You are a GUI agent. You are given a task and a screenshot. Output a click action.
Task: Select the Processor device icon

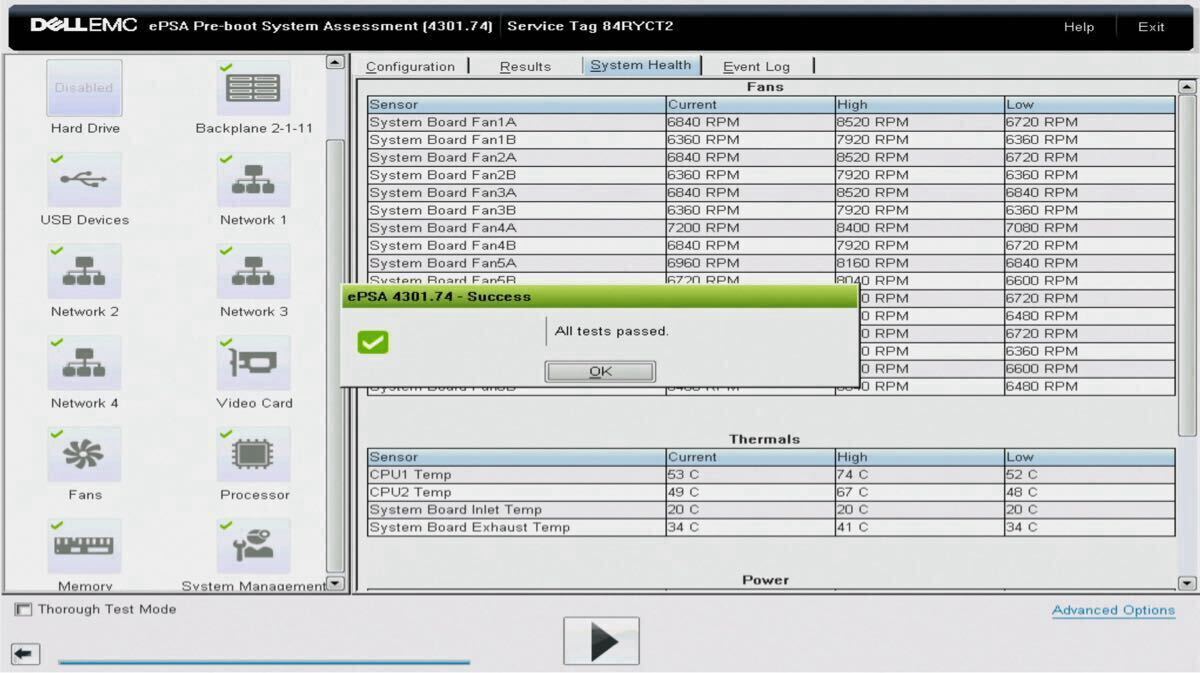(254, 455)
